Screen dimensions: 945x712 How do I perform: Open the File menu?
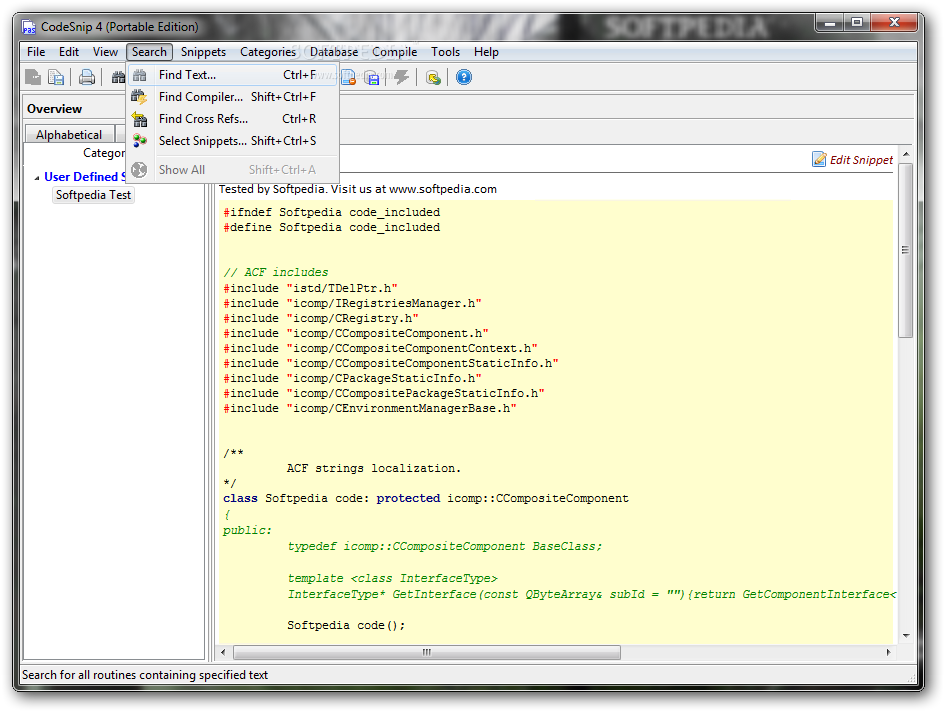(36, 52)
